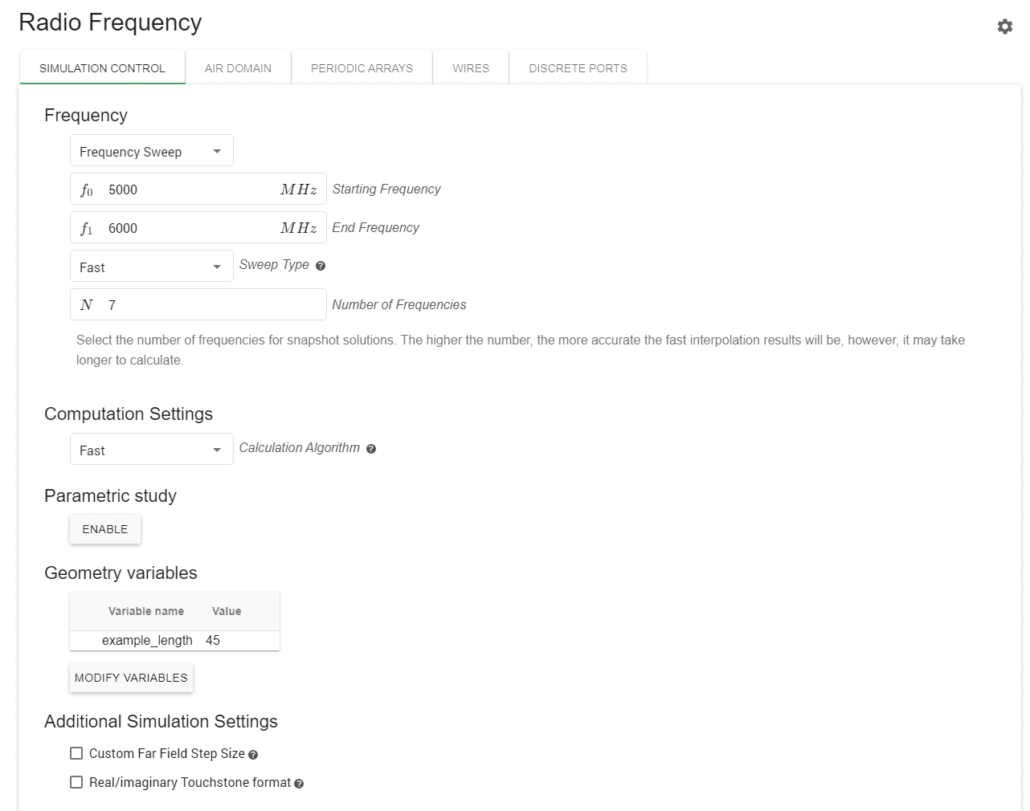Open the Periodic Arrays tab
The width and height of the screenshot is (1030, 811).
click(361, 68)
